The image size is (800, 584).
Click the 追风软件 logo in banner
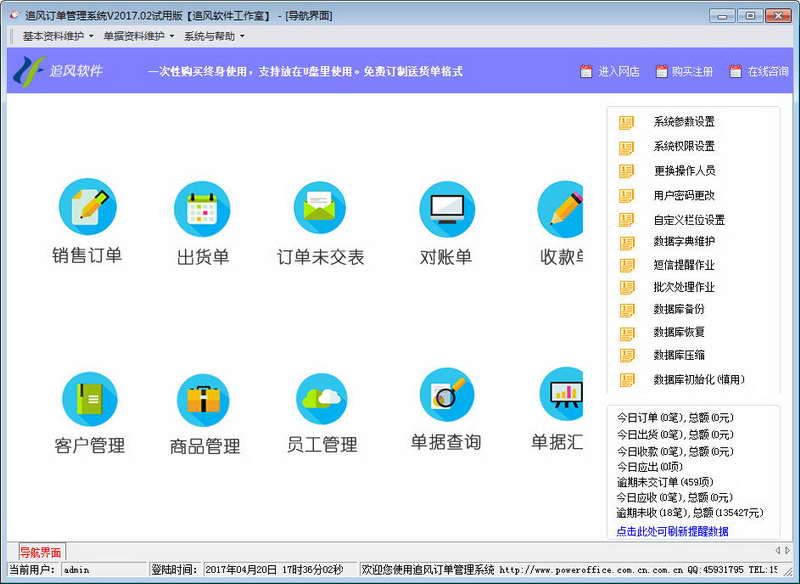57,71
